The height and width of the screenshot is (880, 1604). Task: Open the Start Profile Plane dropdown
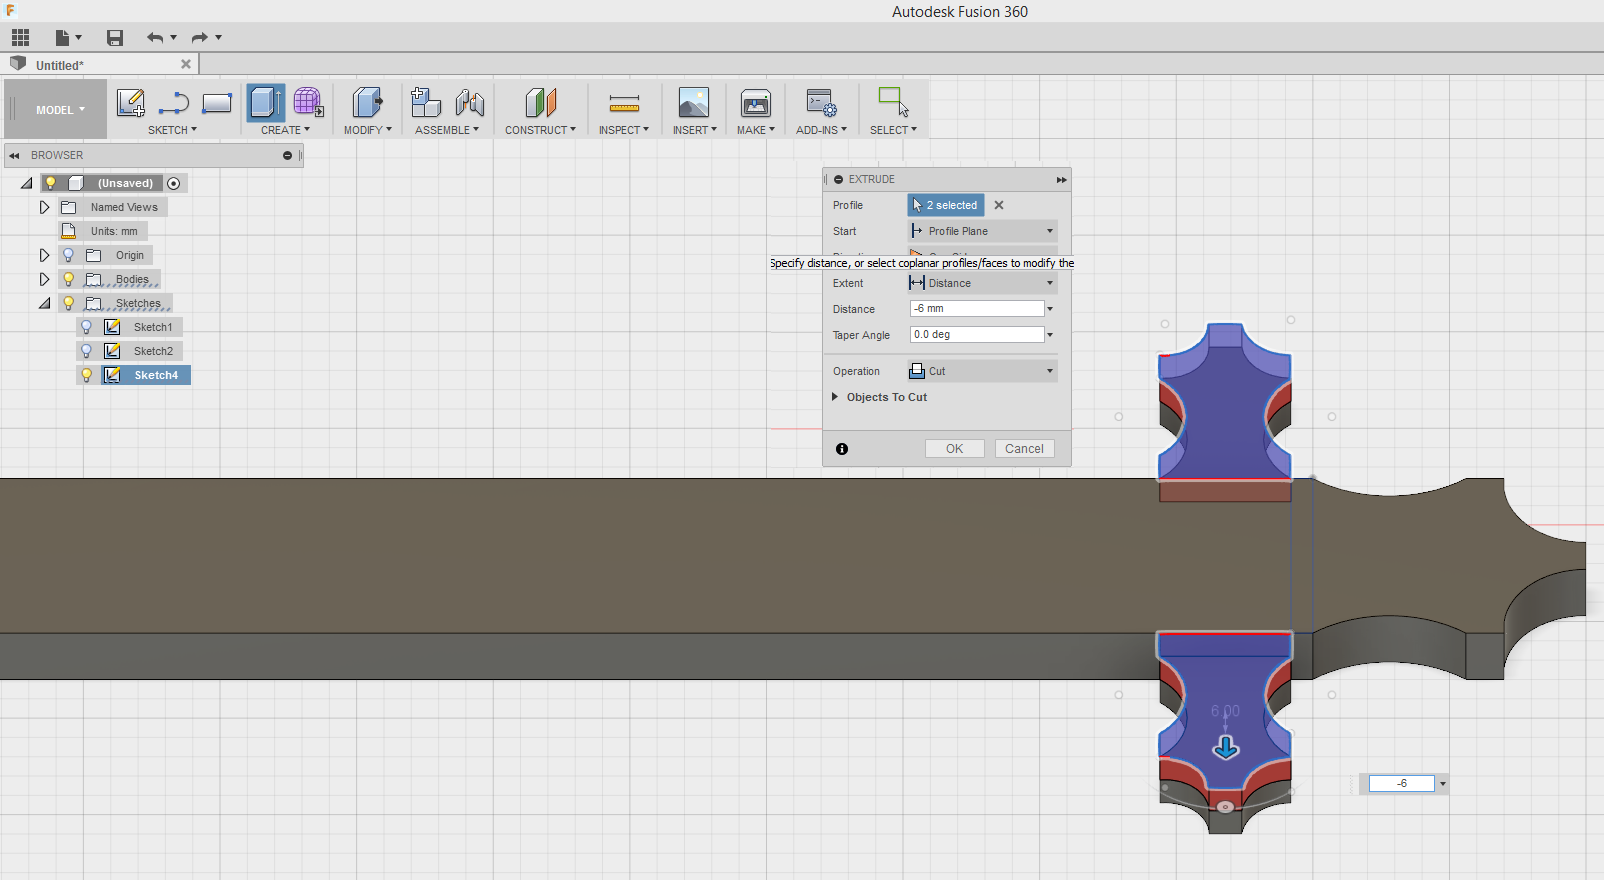tap(982, 231)
